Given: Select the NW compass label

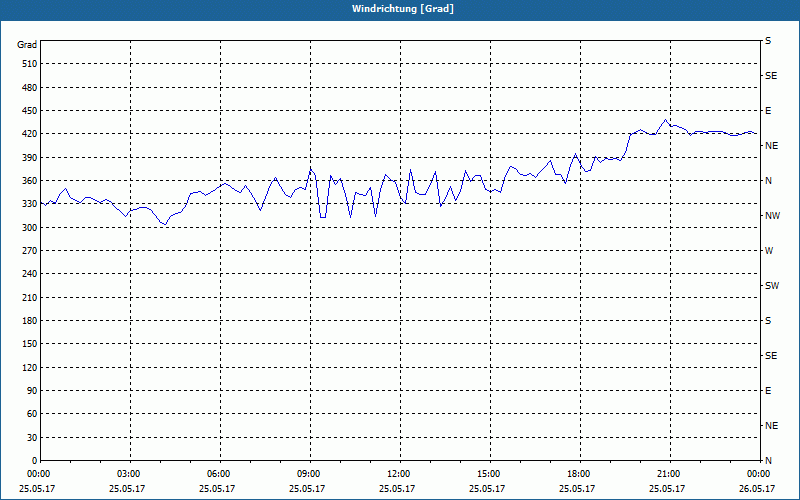Looking at the screenshot, I should [772, 216].
